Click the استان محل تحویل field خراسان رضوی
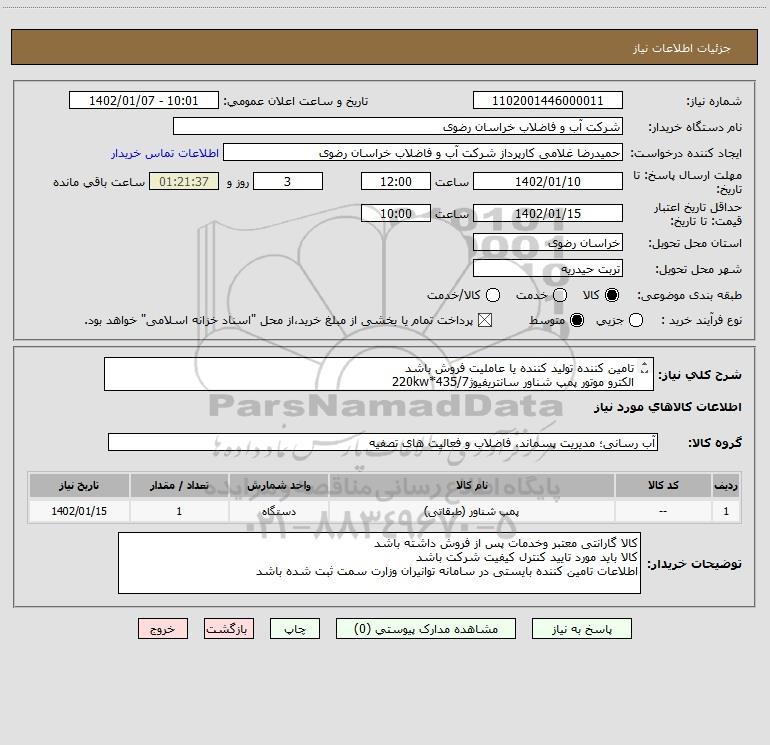 (548, 243)
